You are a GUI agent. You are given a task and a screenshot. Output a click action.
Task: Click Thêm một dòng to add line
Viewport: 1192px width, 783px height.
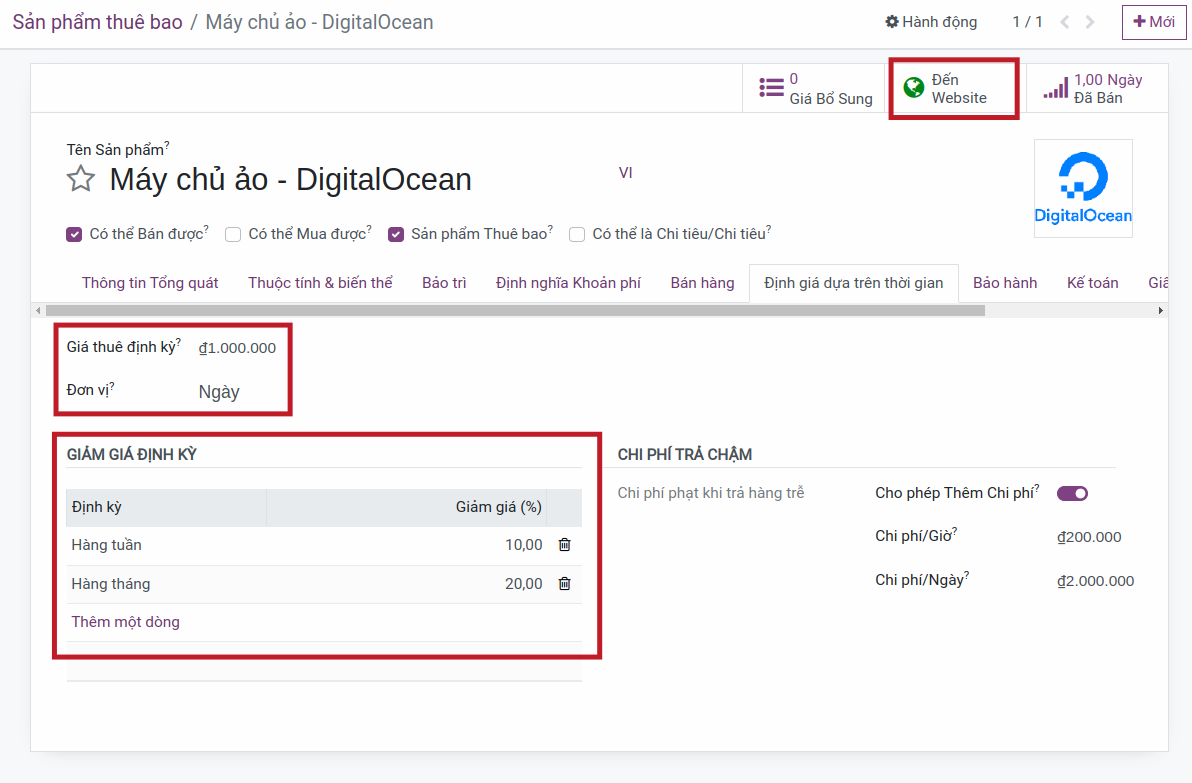(x=126, y=622)
